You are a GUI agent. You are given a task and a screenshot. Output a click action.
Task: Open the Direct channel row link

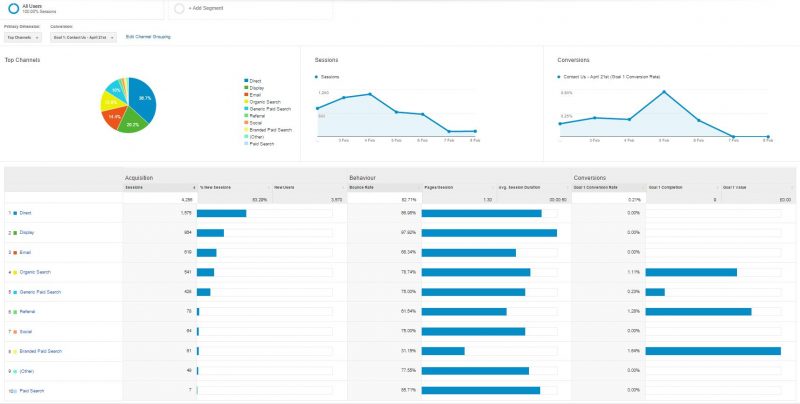coord(26,213)
